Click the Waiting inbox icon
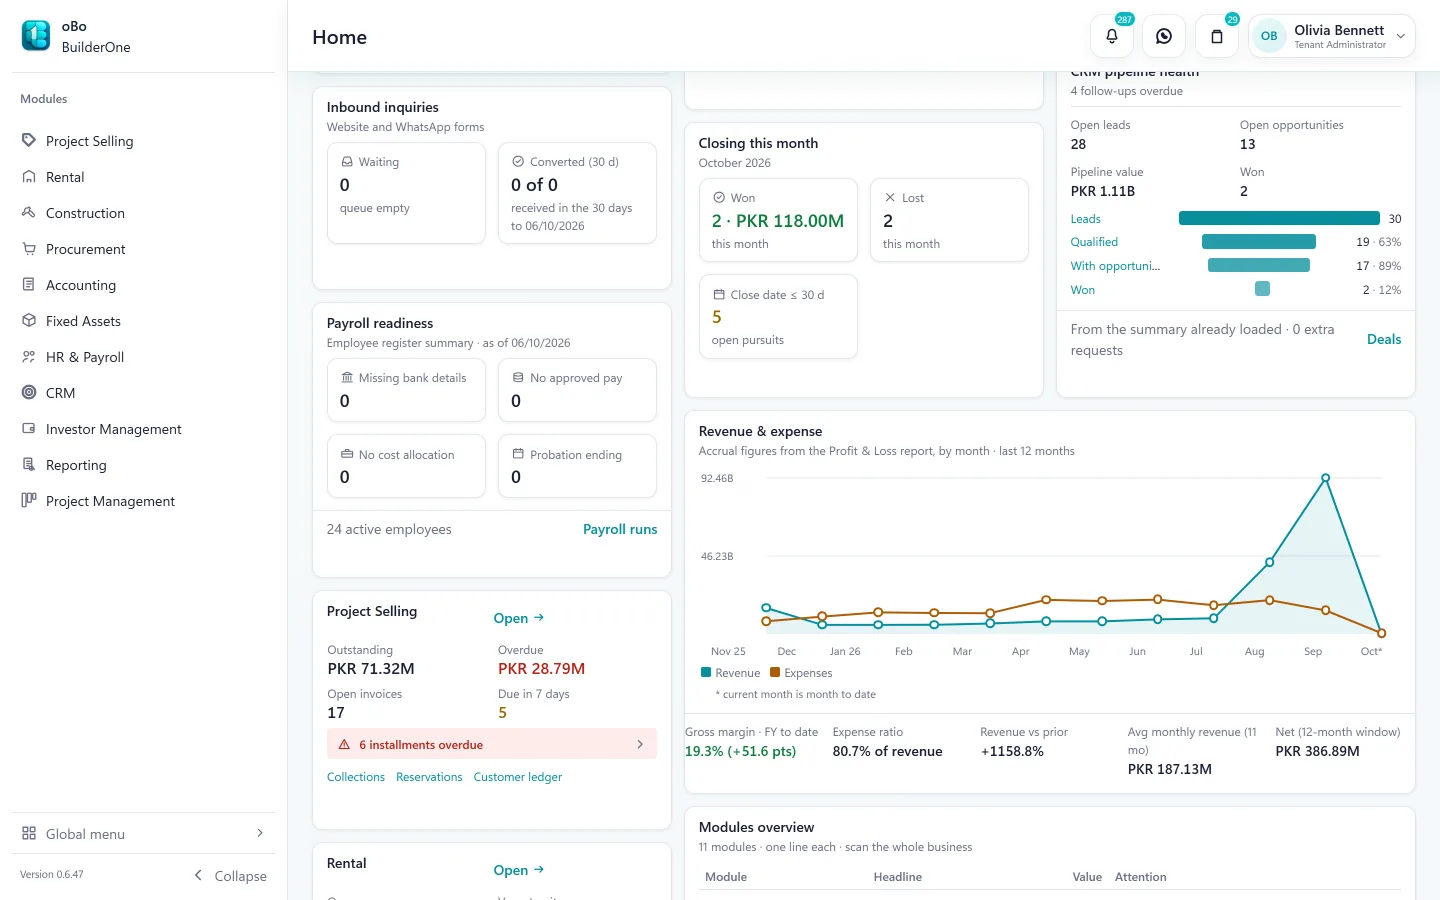 [347, 162]
